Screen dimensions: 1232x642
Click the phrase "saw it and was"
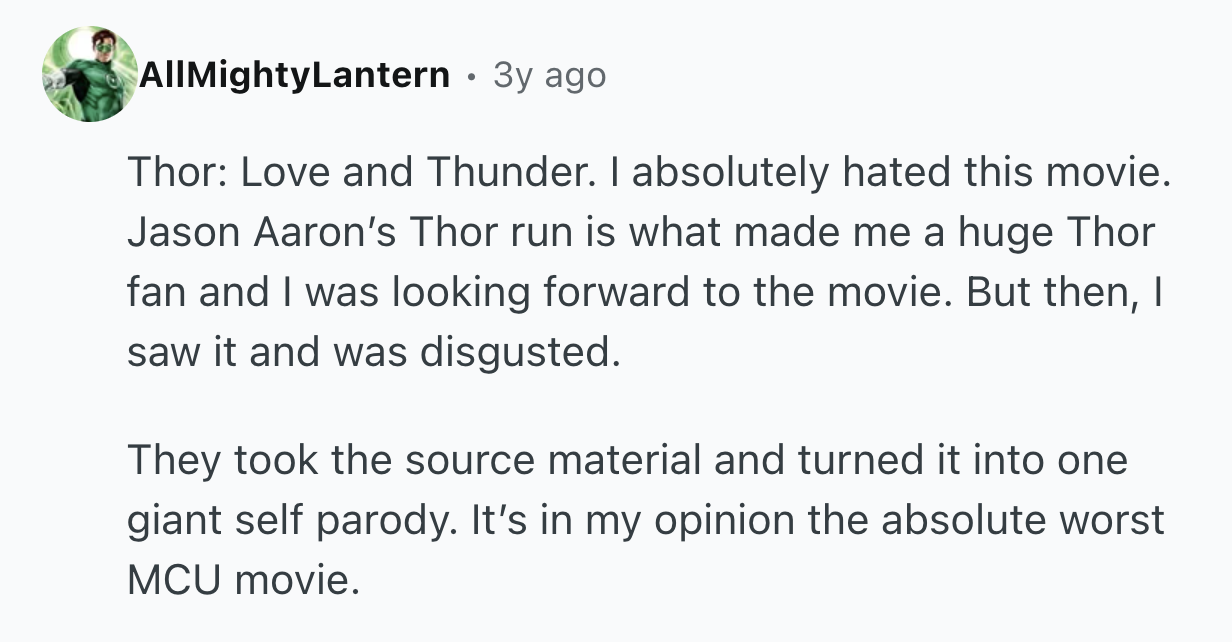[x=263, y=354]
